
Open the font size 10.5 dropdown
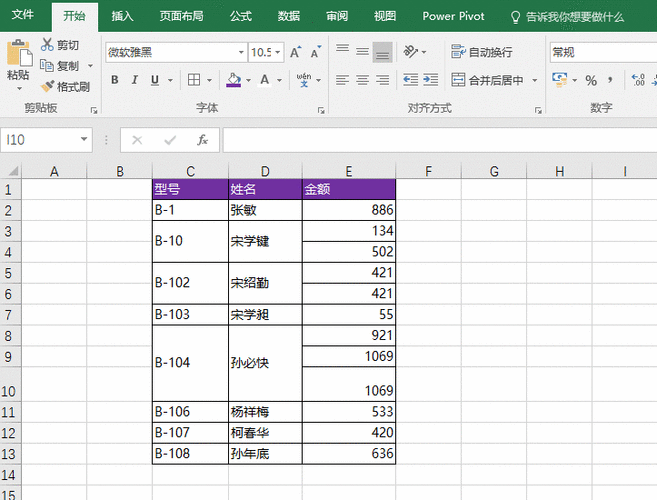coord(278,52)
